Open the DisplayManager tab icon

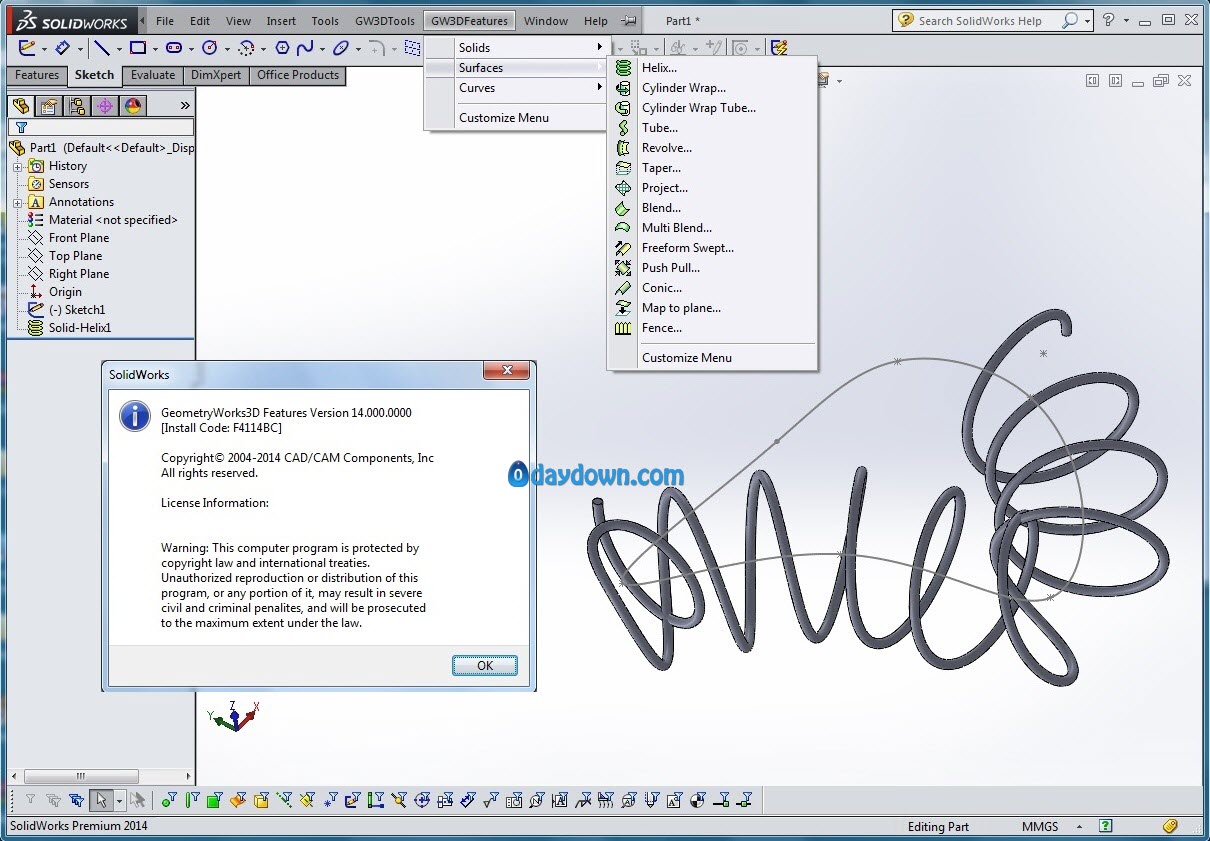tap(133, 106)
